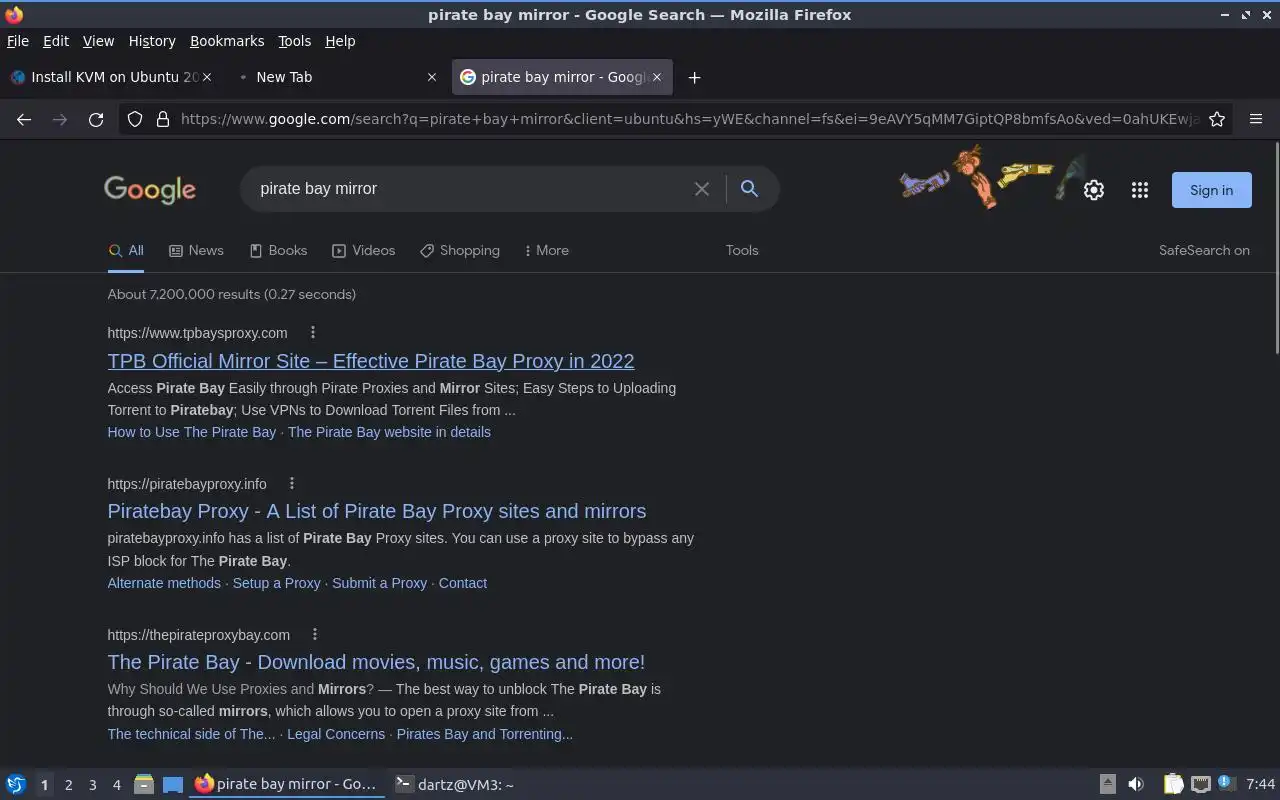Open the Help menu
The height and width of the screenshot is (800, 1280).
340,41
